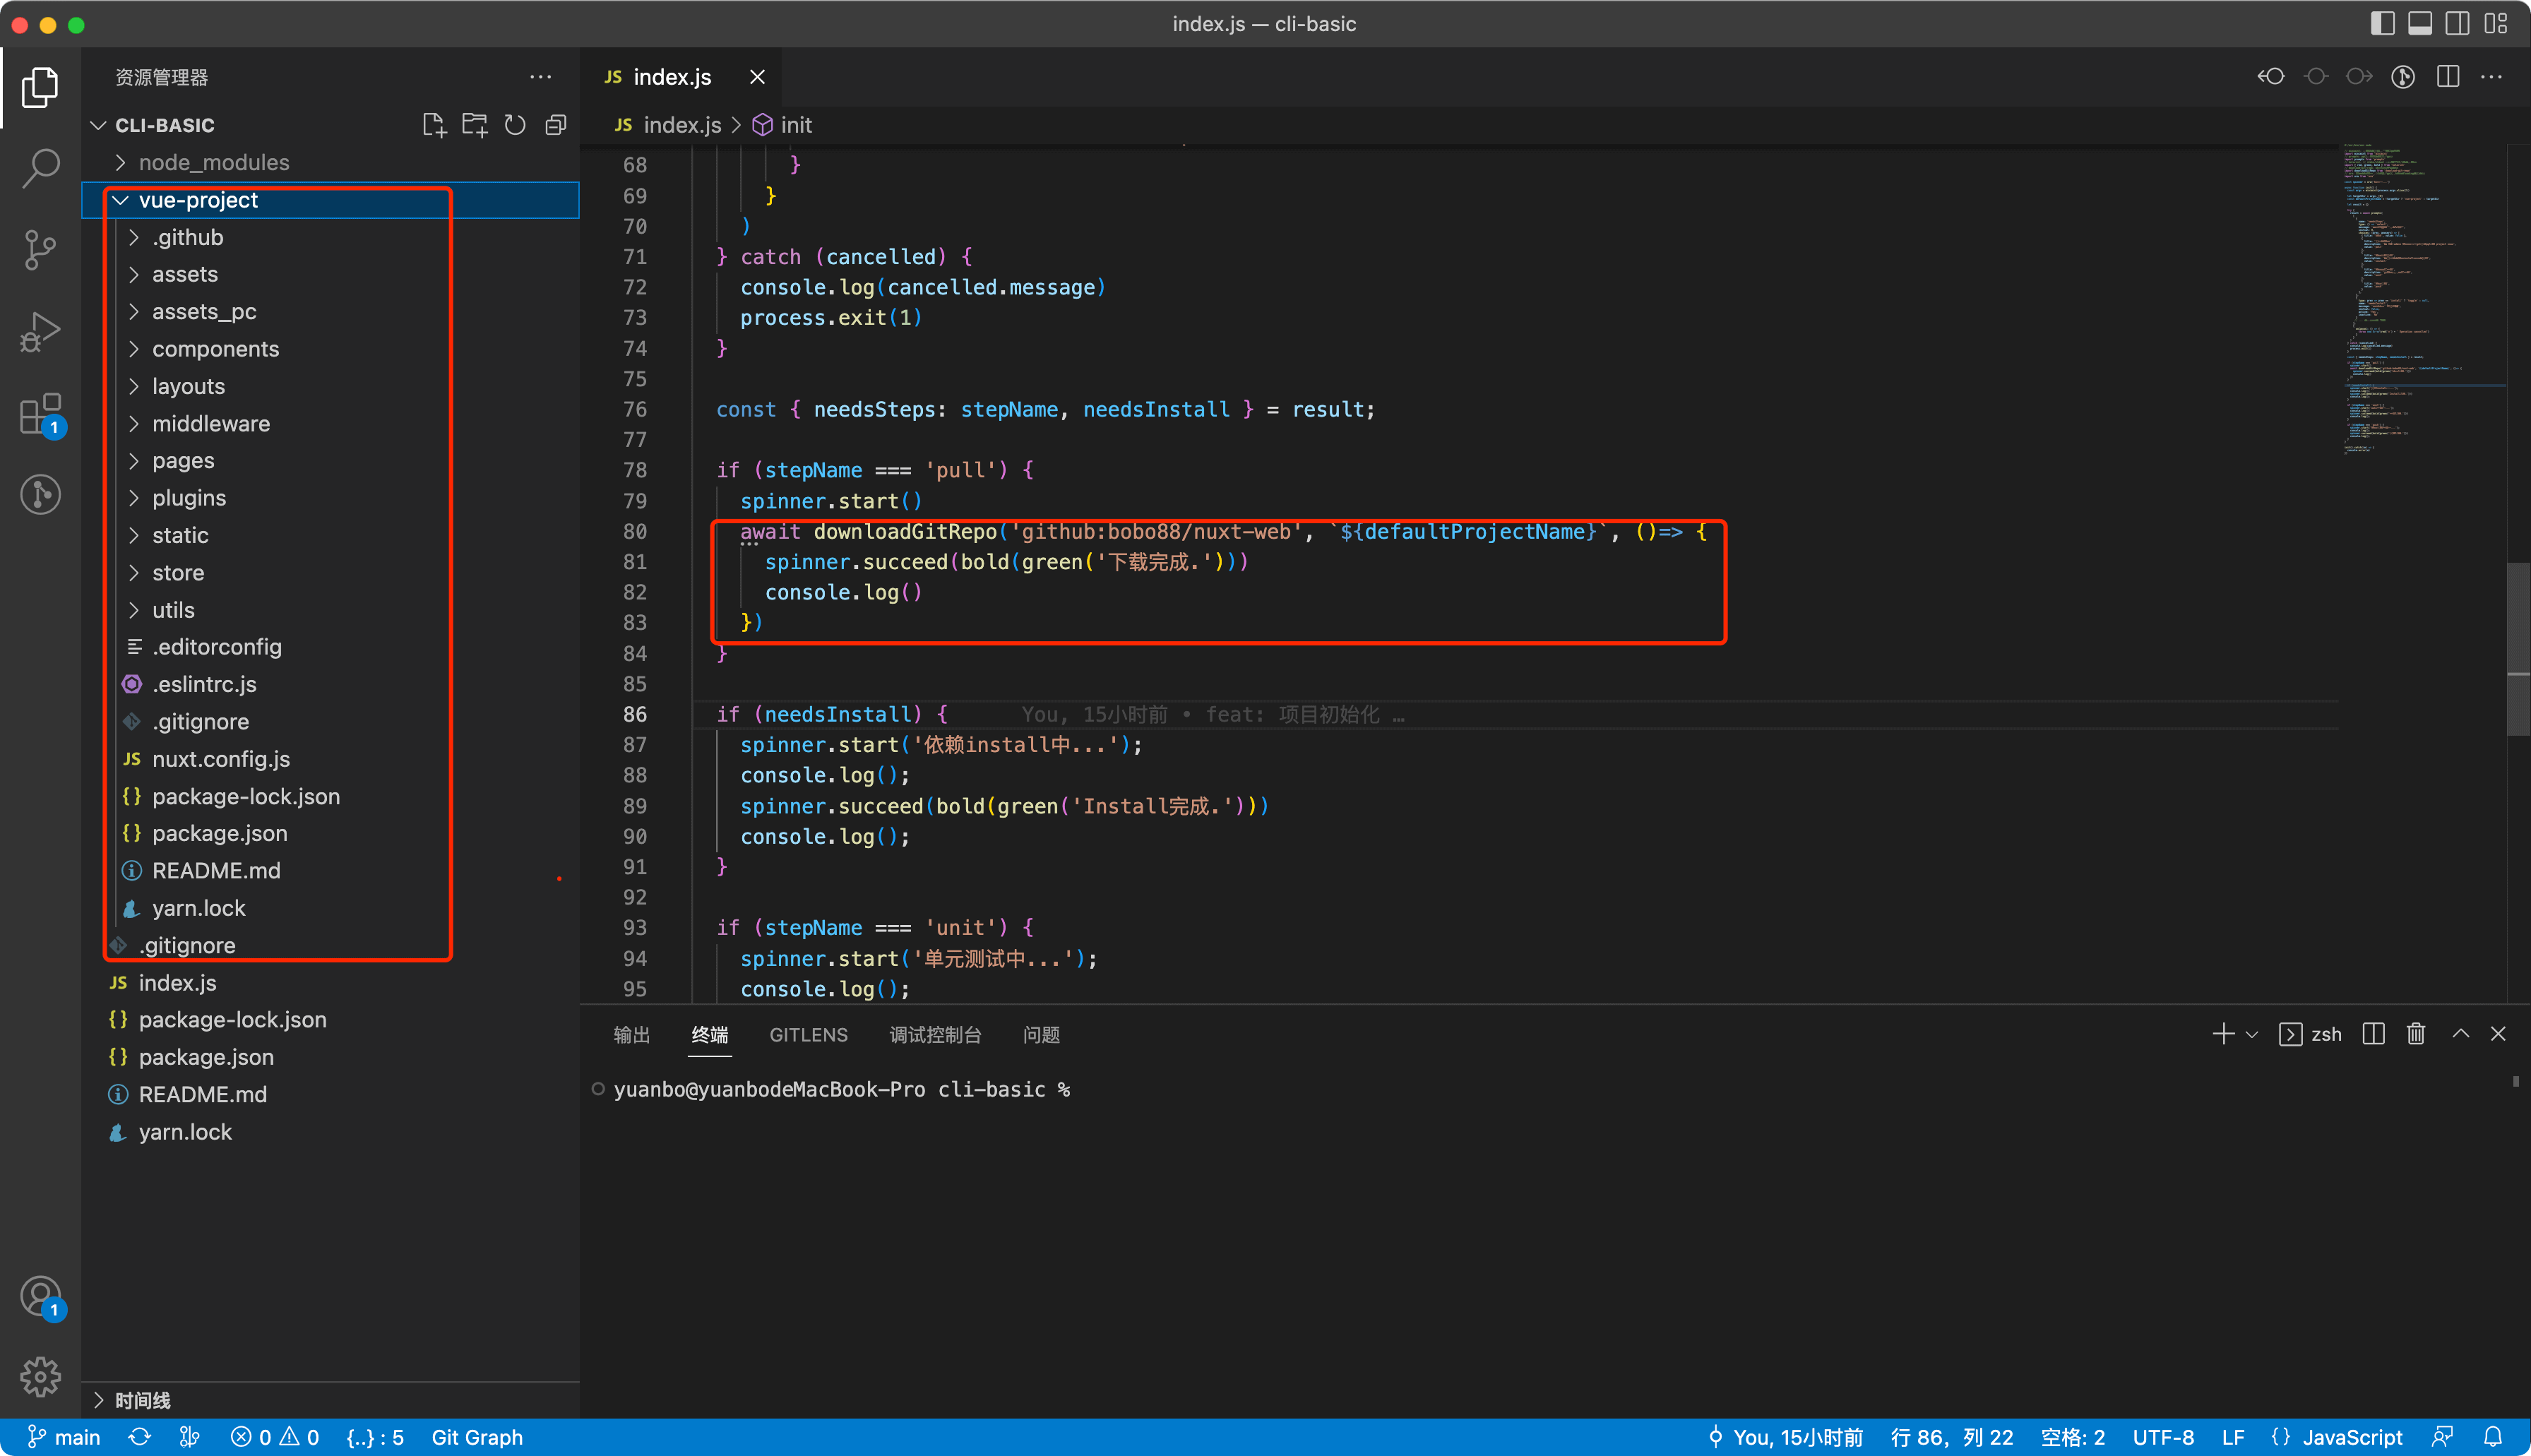The width and height of the screenshot is (2531, 1456).
Task: Open Explorer panel more actions menu
Action: (x=541, y=77)
